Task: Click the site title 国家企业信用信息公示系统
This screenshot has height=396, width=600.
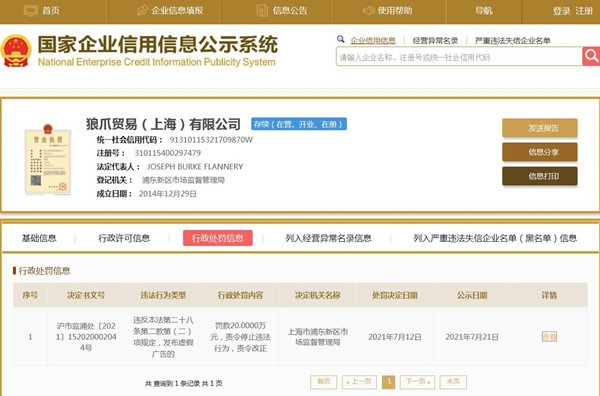Action: coord(158,44)
